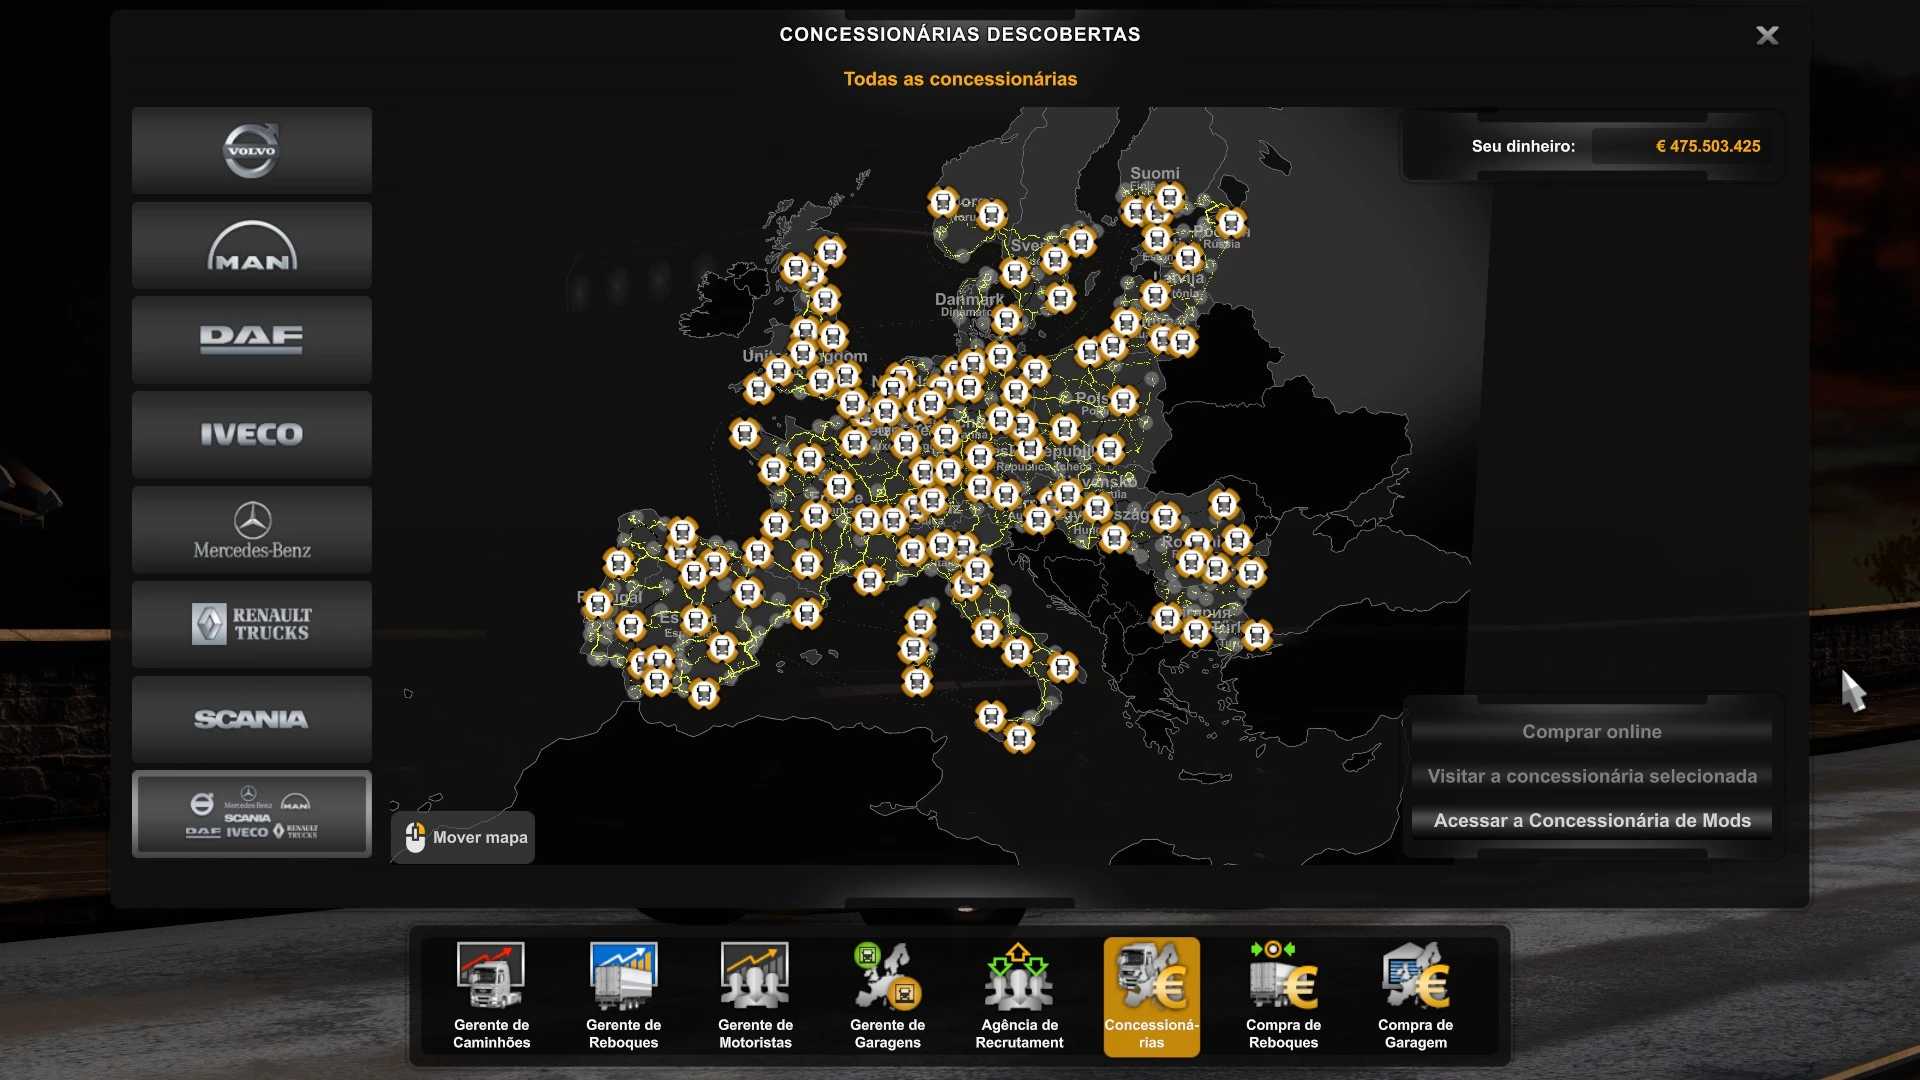Show all brands dealerships filter
Screen dimensions: 1920x1080
pos(251,814)
